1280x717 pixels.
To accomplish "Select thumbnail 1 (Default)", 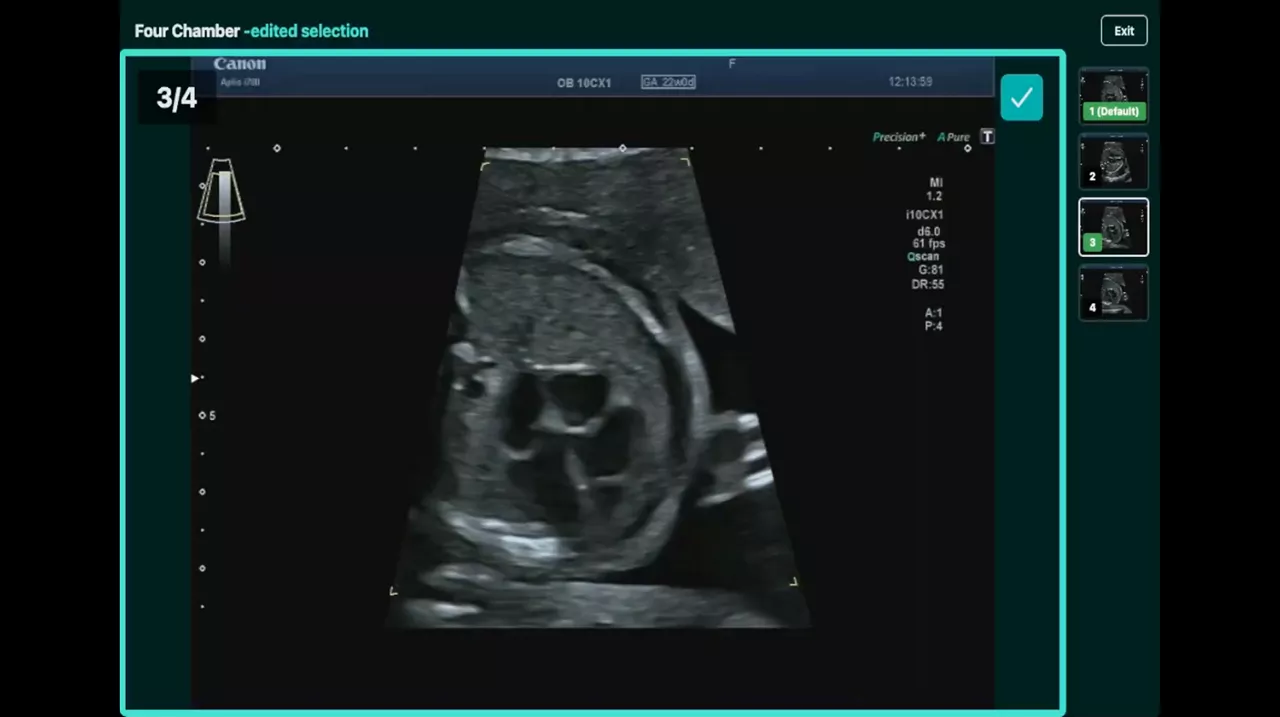I will (x=1114, y=97).
